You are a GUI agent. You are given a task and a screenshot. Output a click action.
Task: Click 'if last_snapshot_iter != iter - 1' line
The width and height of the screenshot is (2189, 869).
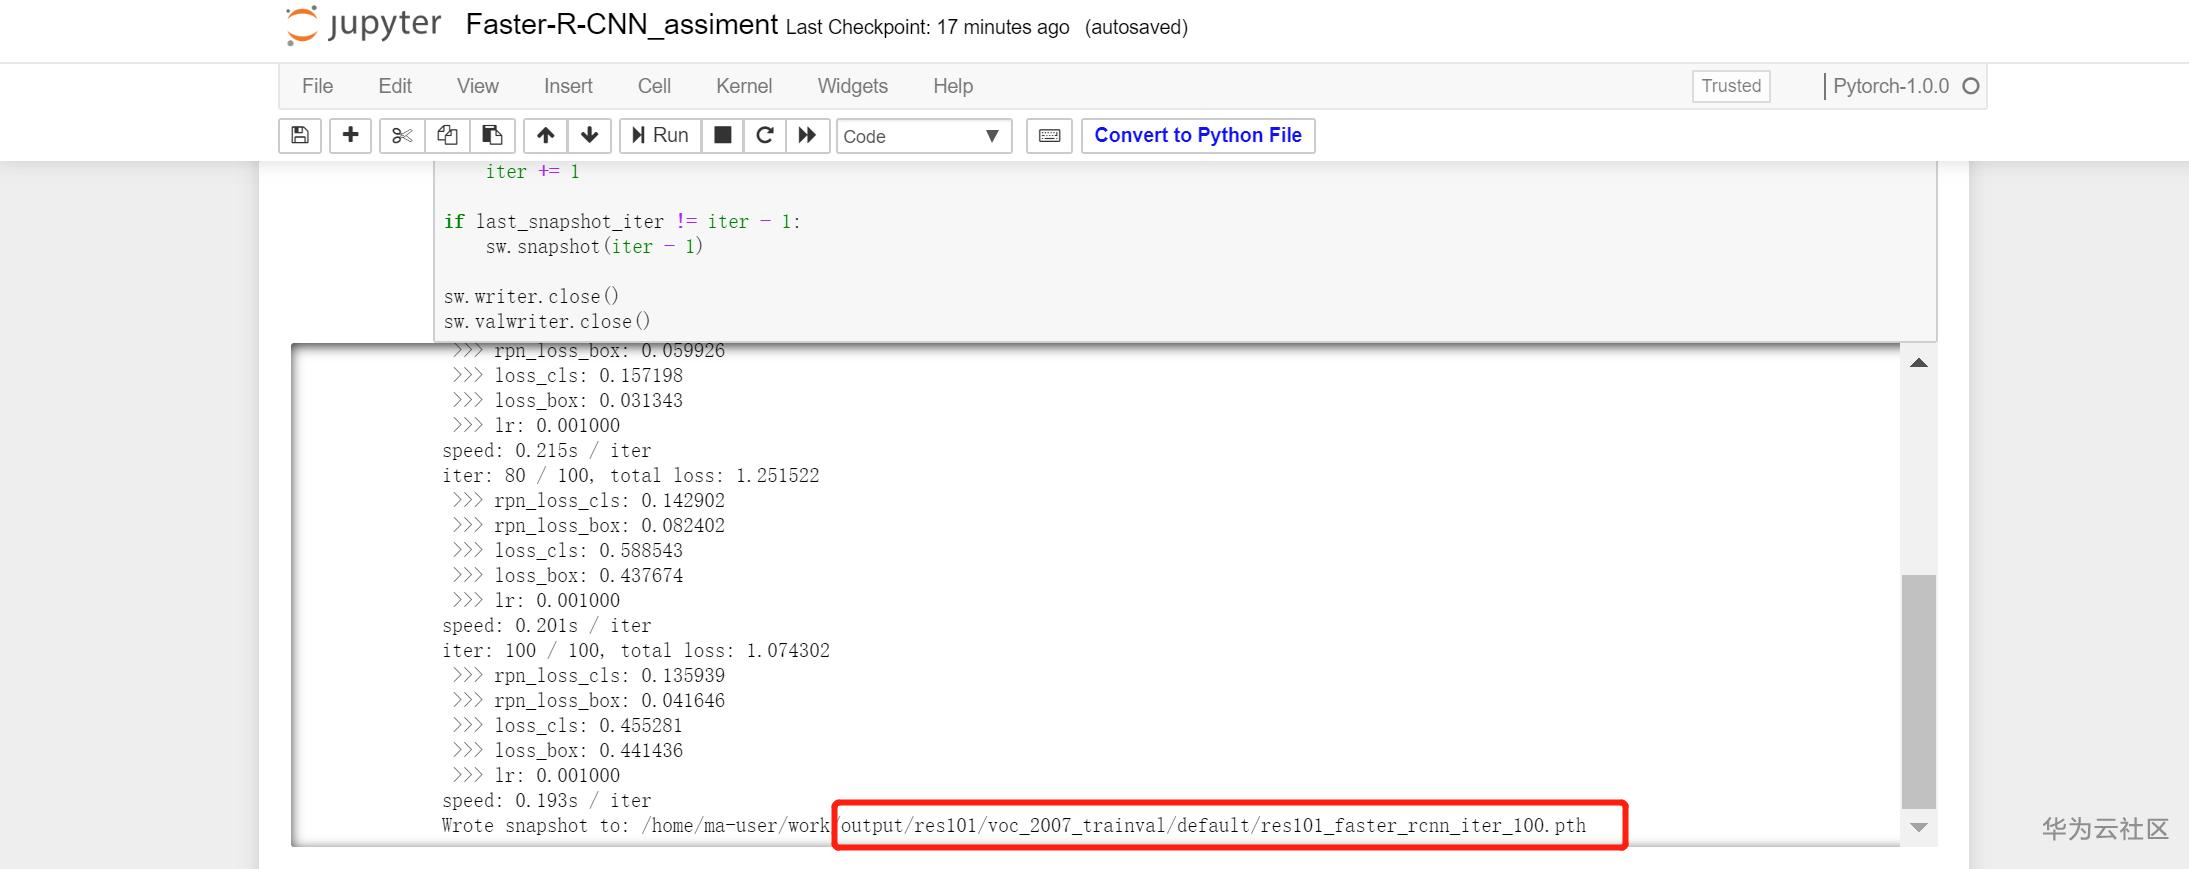pyautogui.click(x=622, y=222)
